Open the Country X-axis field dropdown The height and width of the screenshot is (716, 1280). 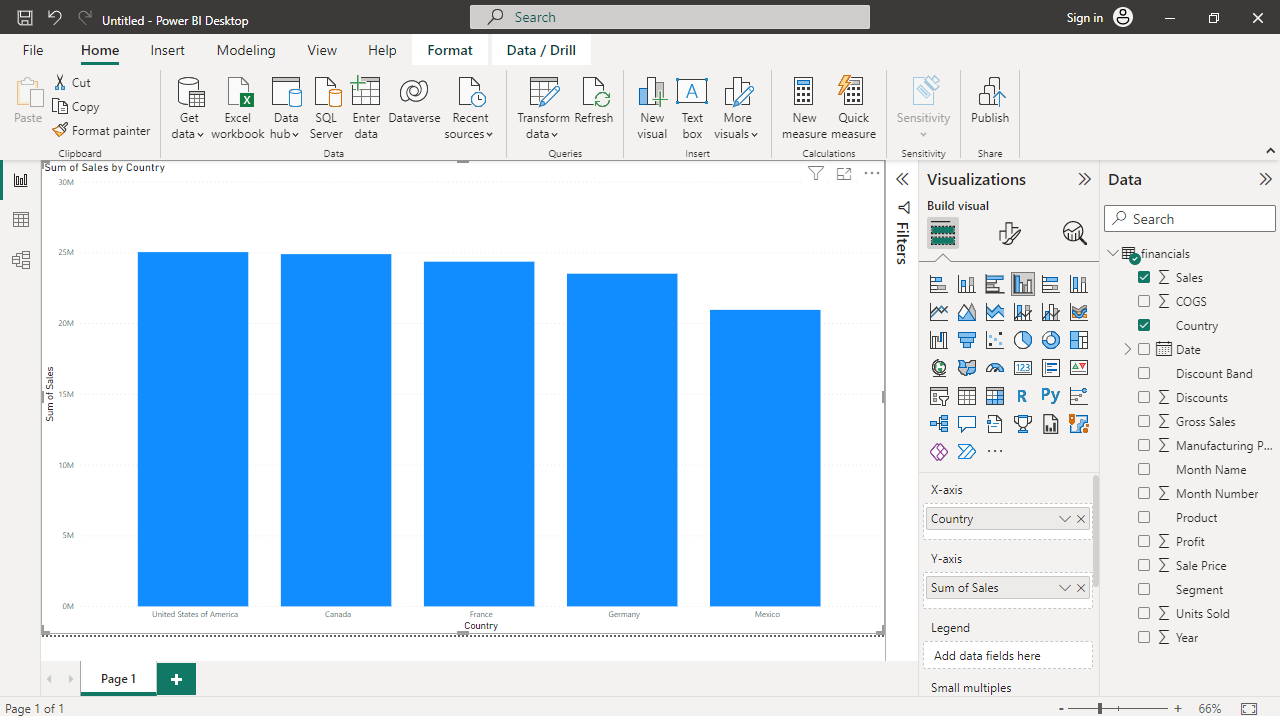[x=1065, y=519]
